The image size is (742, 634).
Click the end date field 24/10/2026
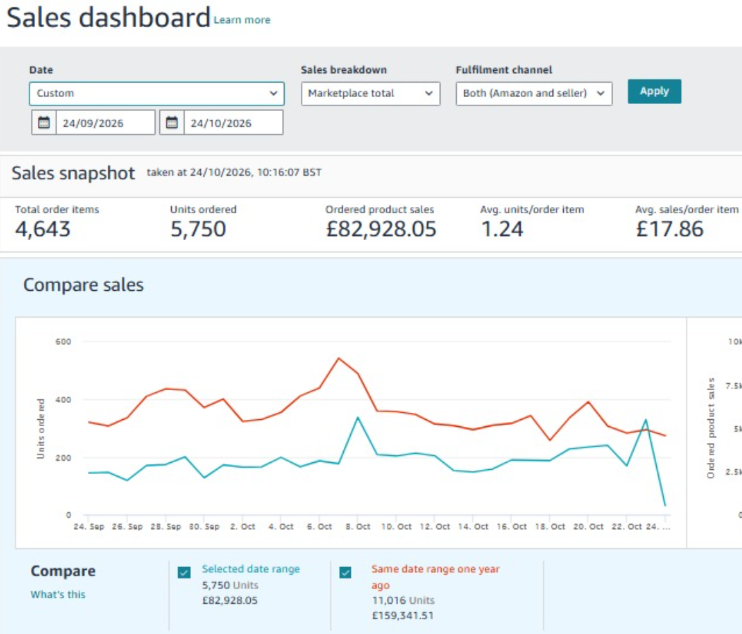click(x=233, y=123)
